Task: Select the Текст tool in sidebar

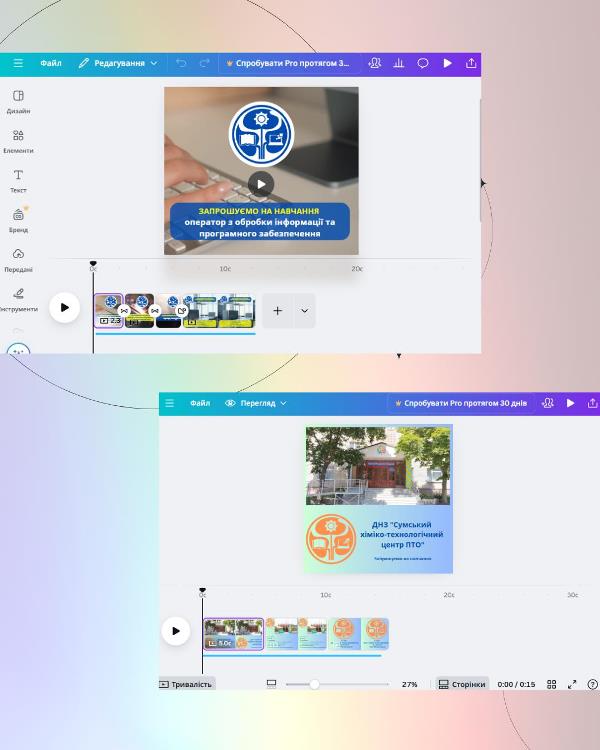Action: [x=18, y=180]
